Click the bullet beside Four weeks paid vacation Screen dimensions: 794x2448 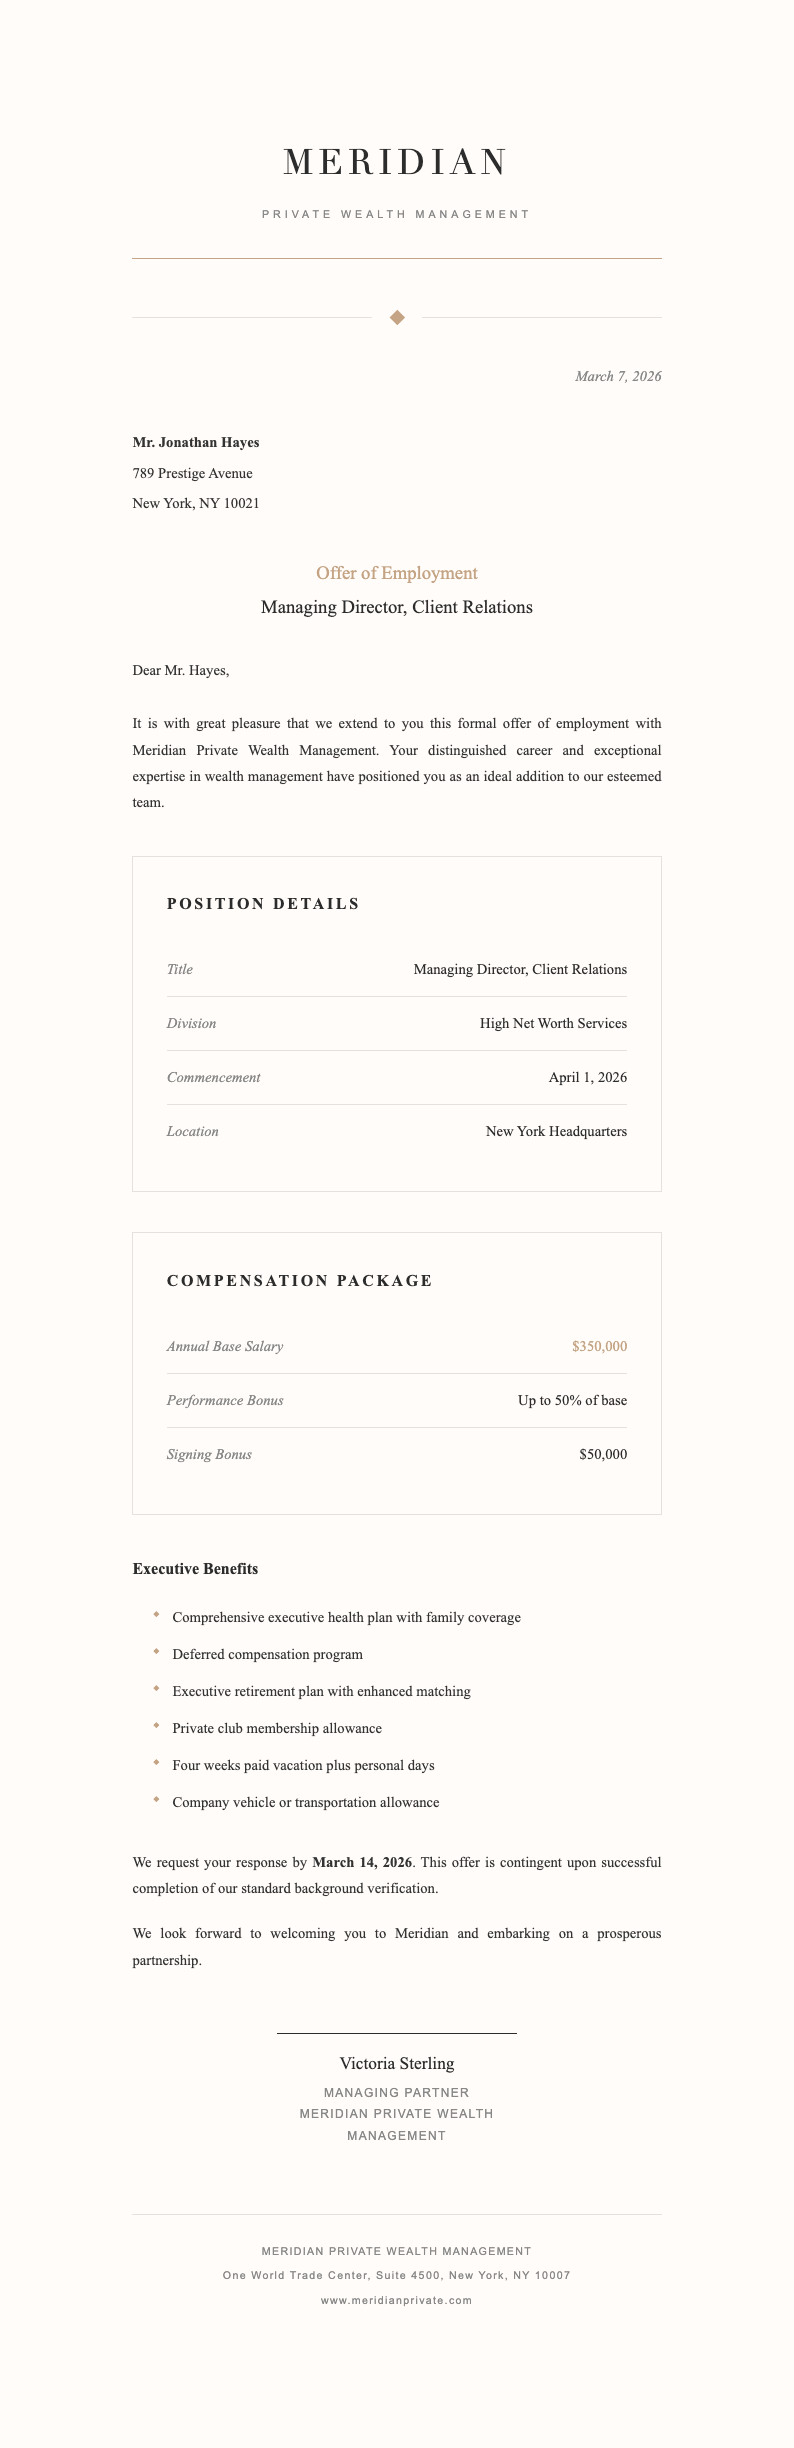tap(157, 1763)
